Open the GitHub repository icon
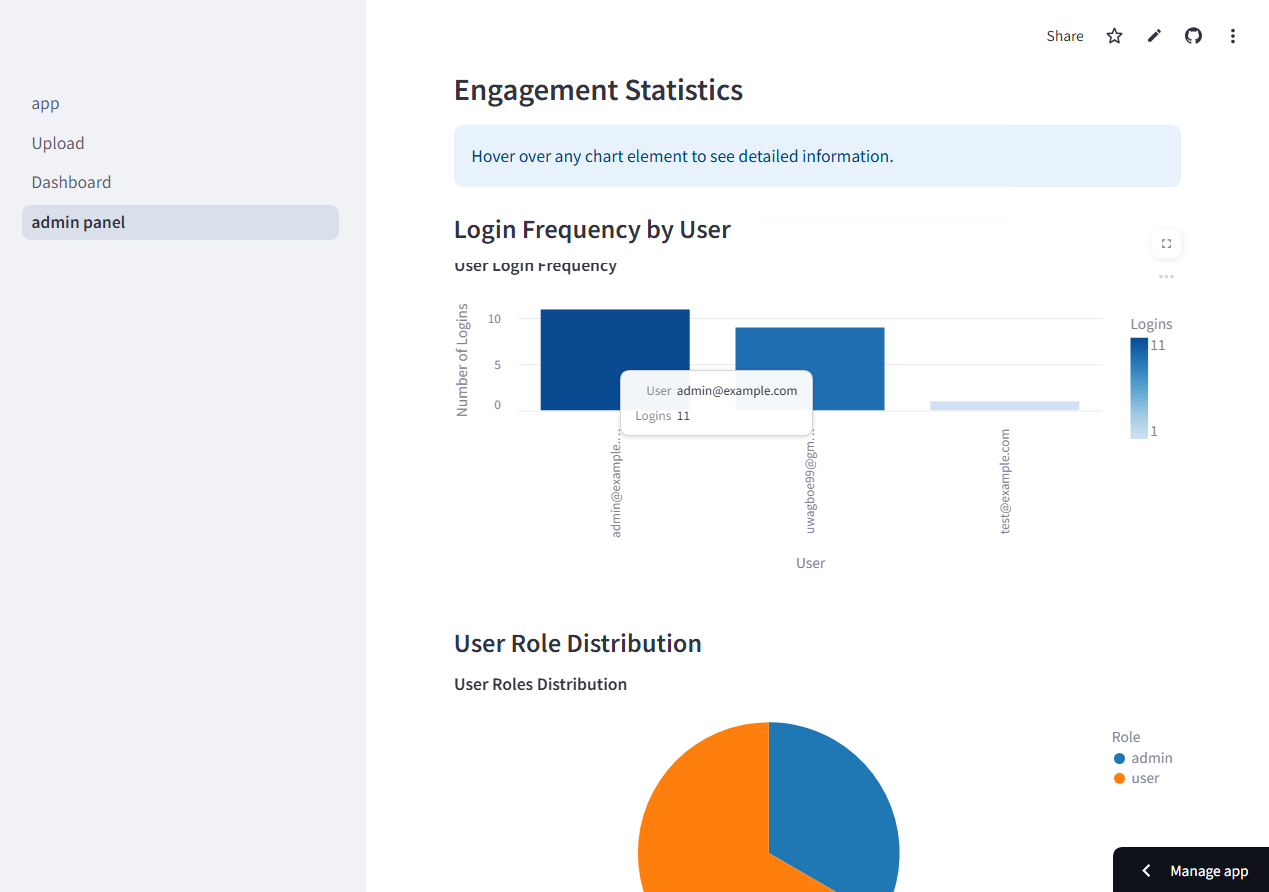Image resolution: width=1269 pixels, height=892 pixels. tap(1193, 36)
